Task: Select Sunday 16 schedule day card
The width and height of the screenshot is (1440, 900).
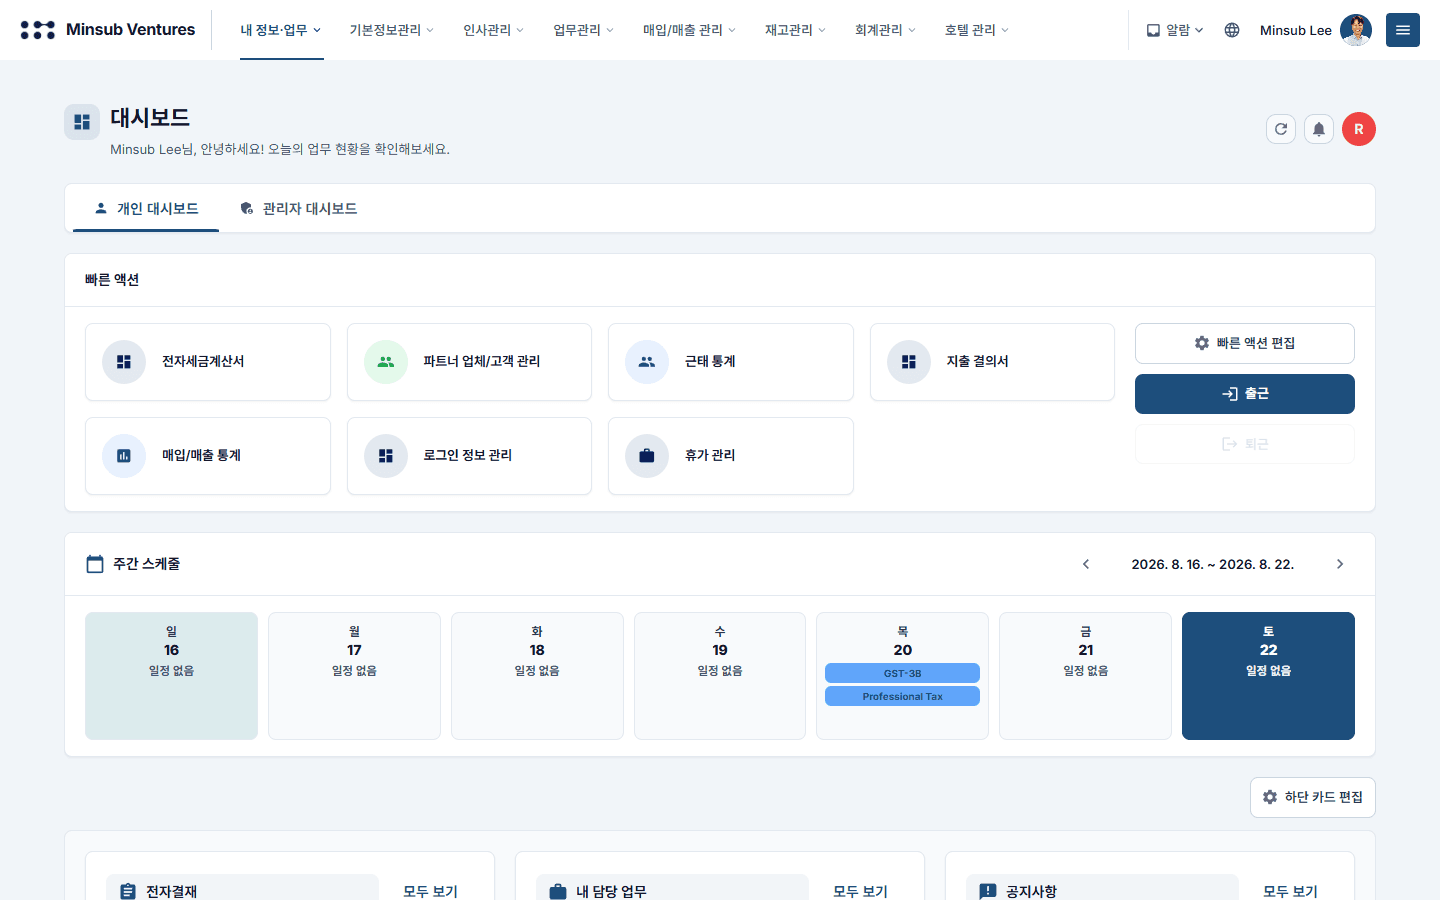Action: point(171,676)
